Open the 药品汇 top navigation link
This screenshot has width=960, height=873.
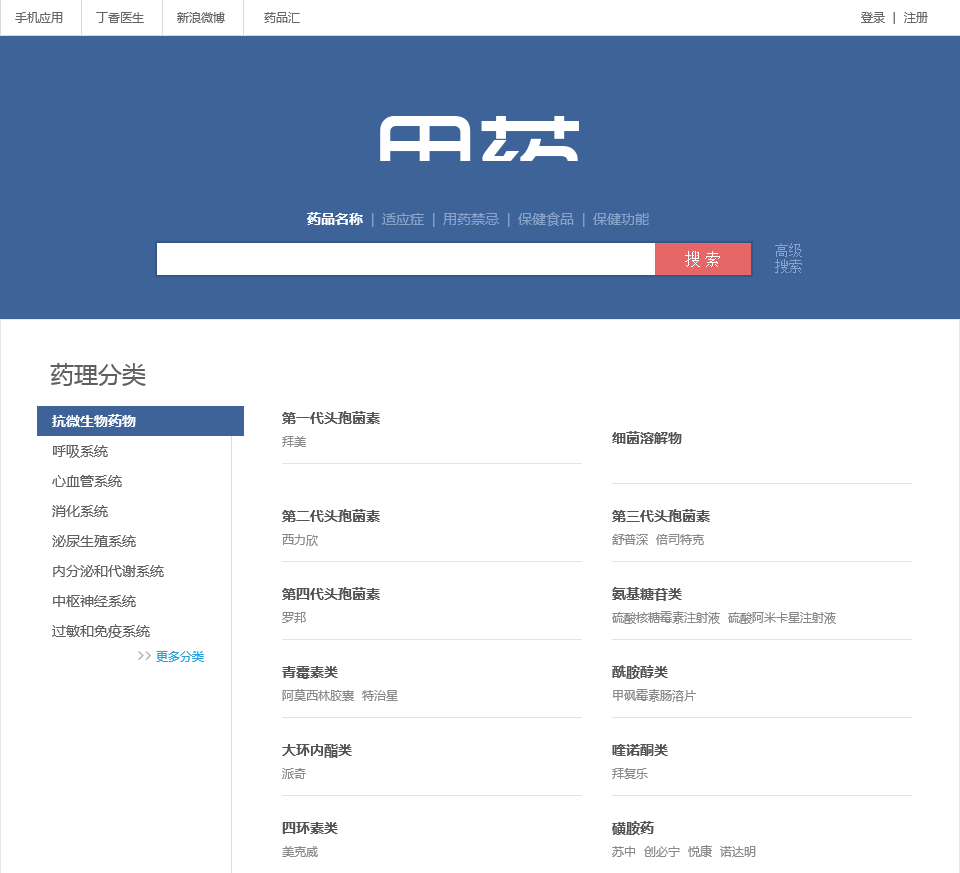(x=282, y=18)
